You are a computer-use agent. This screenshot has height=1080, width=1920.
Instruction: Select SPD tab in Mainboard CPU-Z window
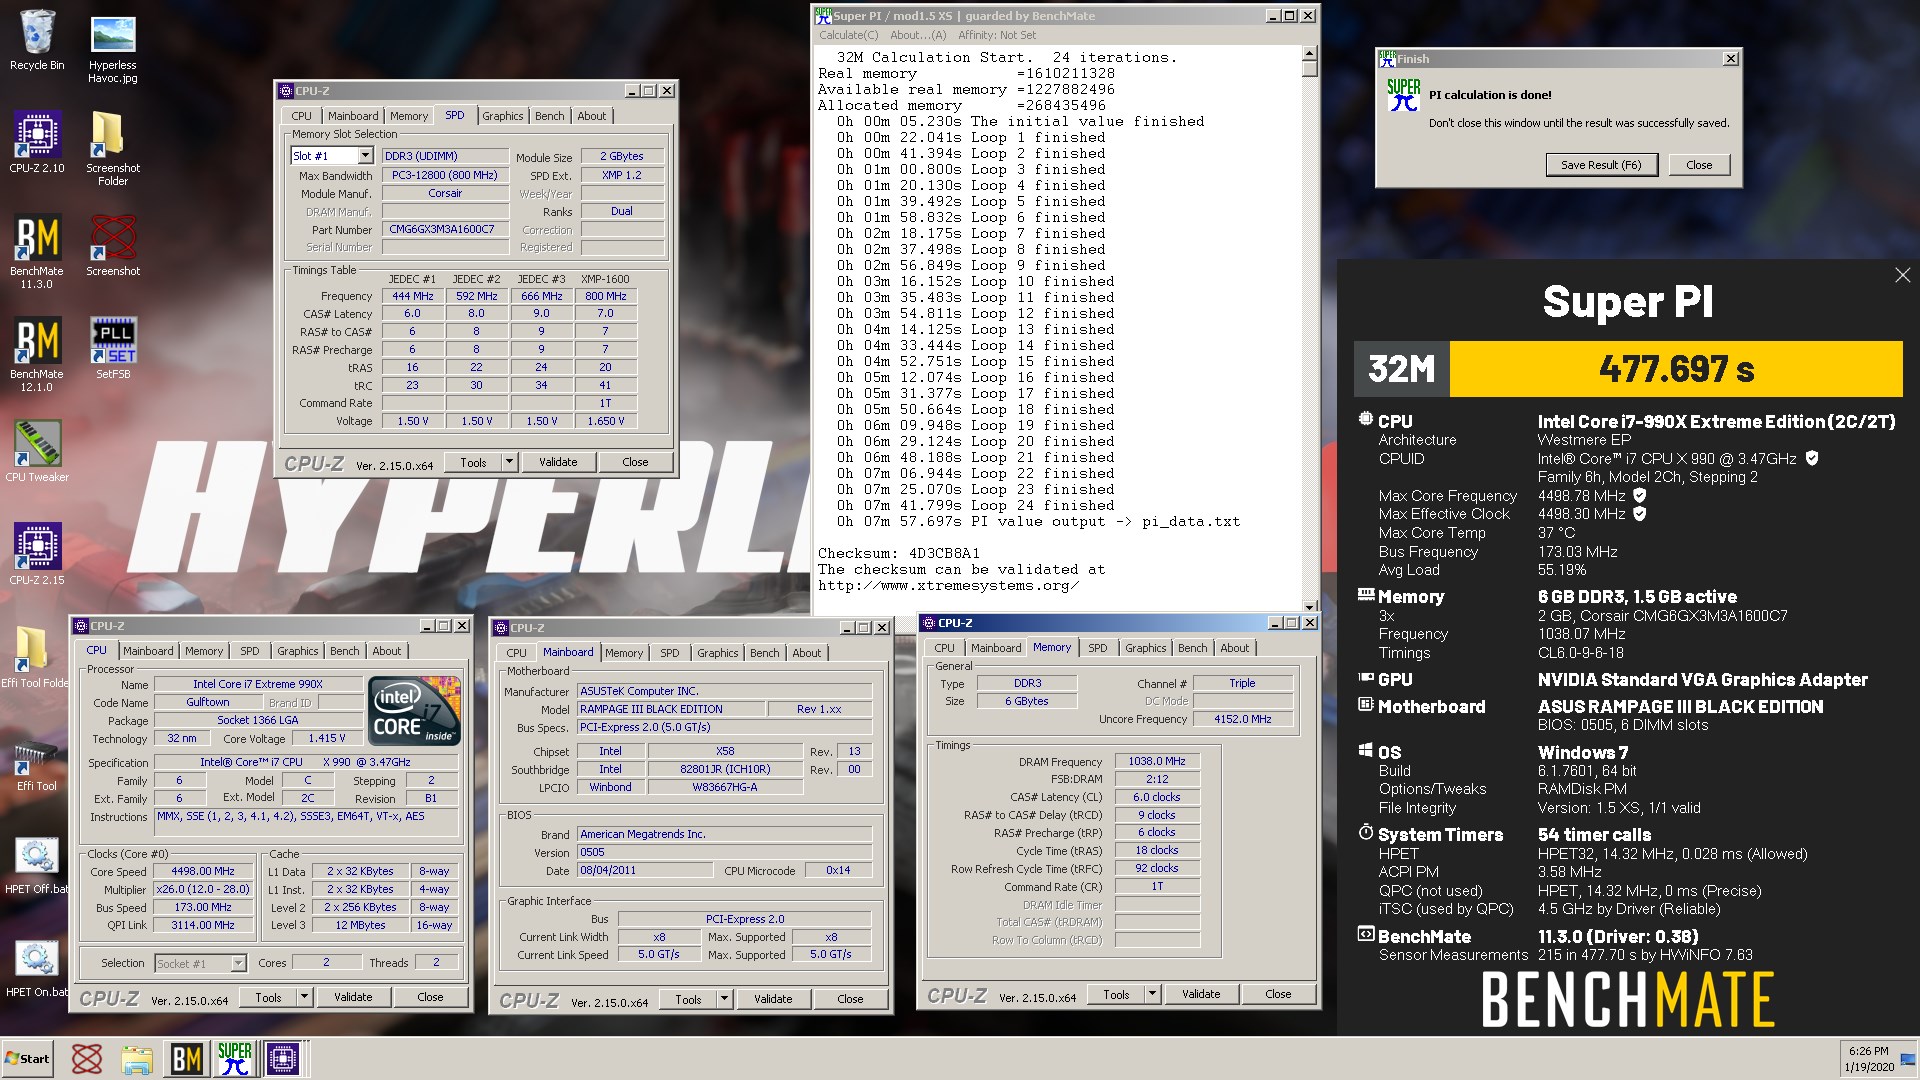click(x=670, y=653)
